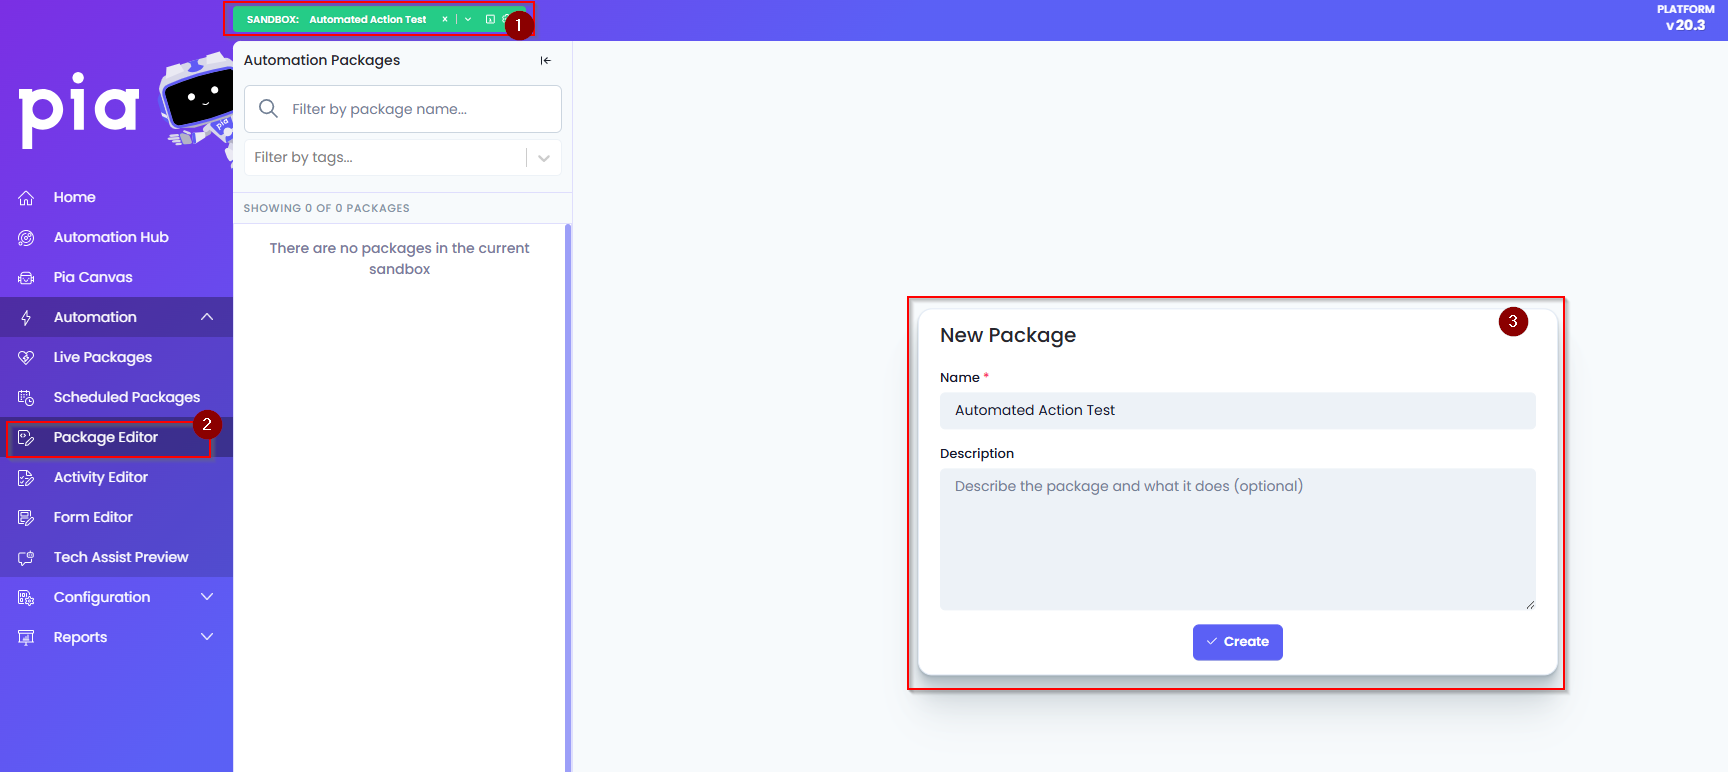The width and height of the screenshot is (1728, 772).
Task: Click the Platform v20.3 version label
Action: coord(1685,18)
